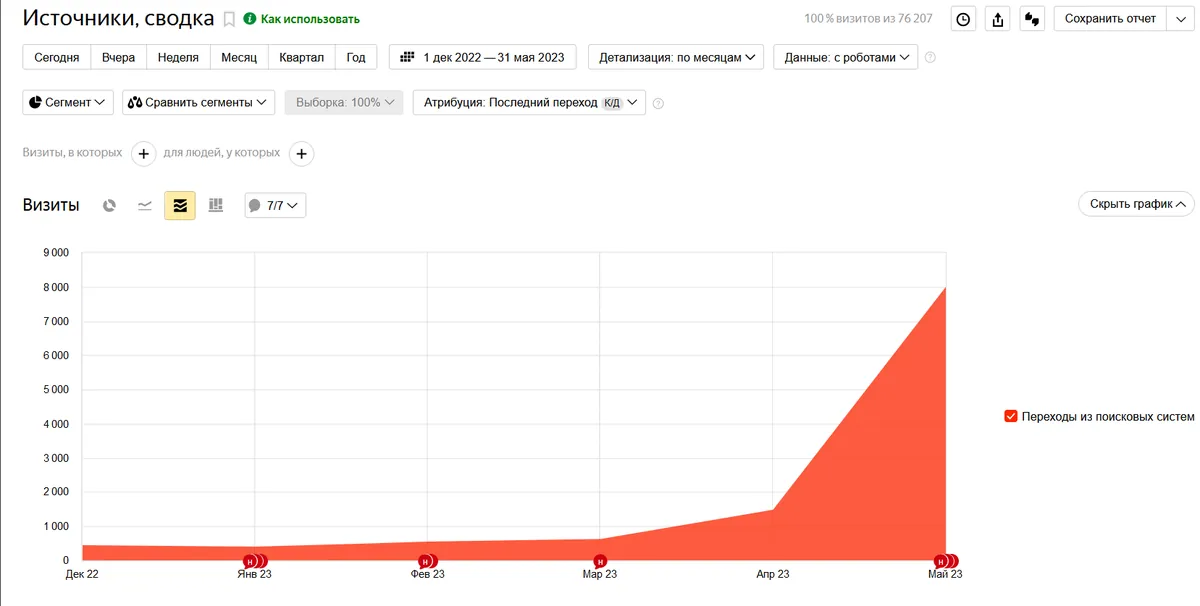Click the 'Апр 23' axis label
The width and height of the screenshot is (1200, 606).
point(773,574)
